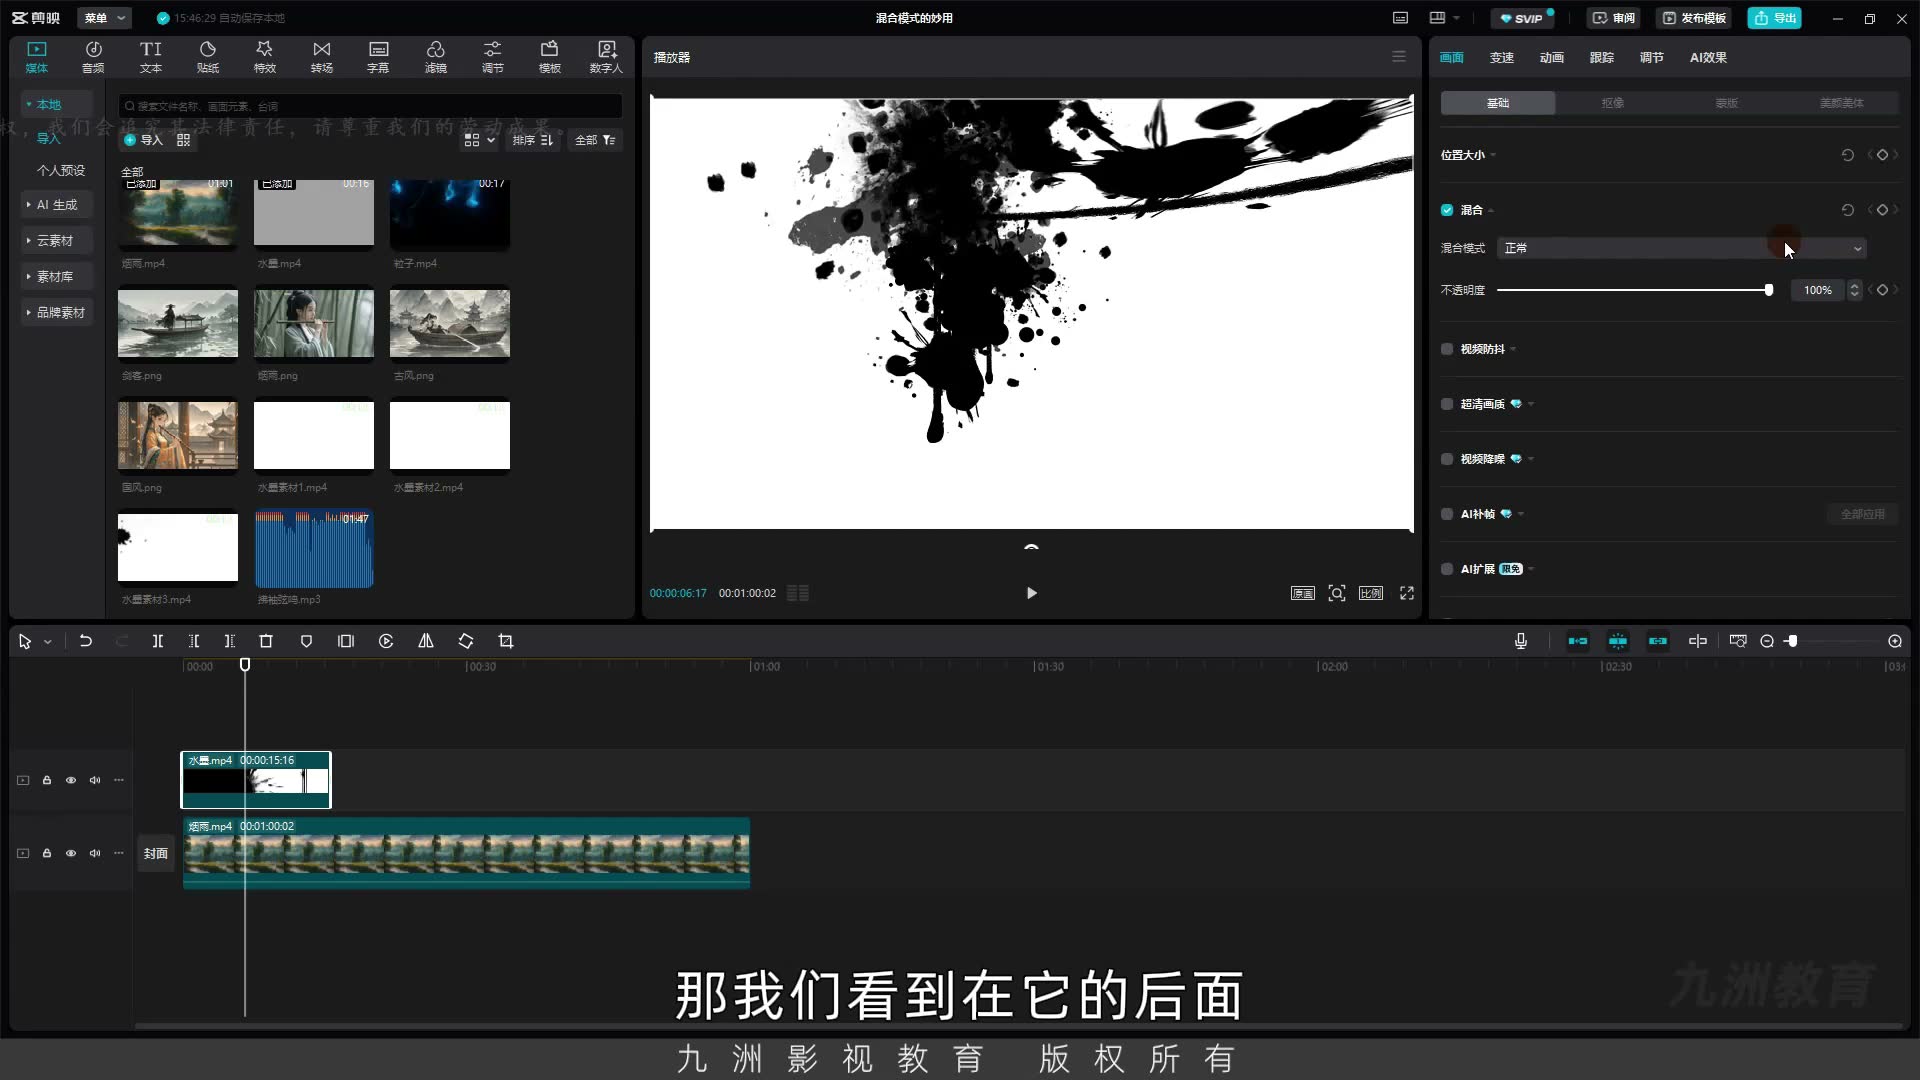
Task: Reset 混合 blend settings icon
Action: tap(1848, 210)
